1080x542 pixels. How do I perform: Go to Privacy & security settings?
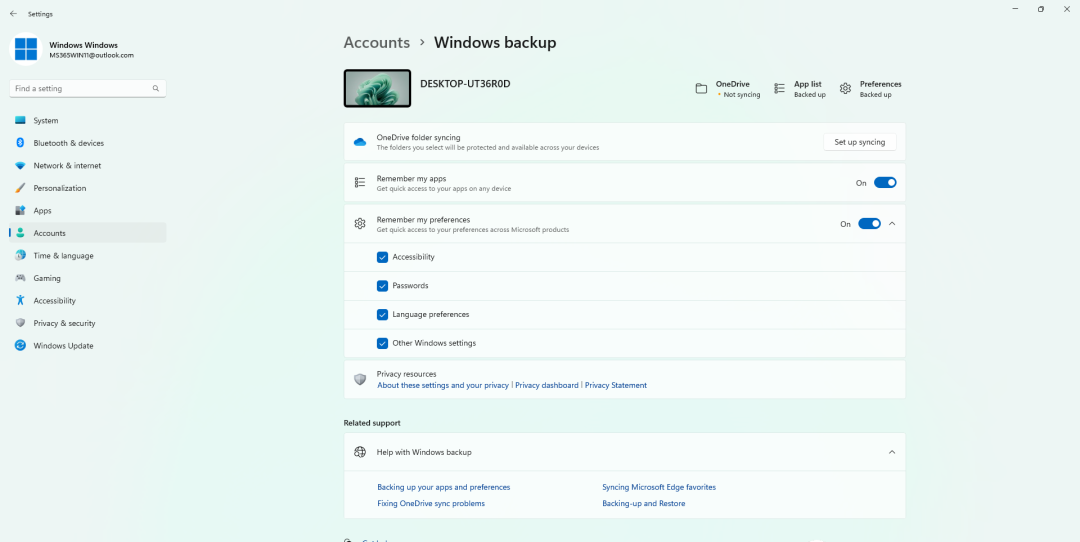[88, 323]
